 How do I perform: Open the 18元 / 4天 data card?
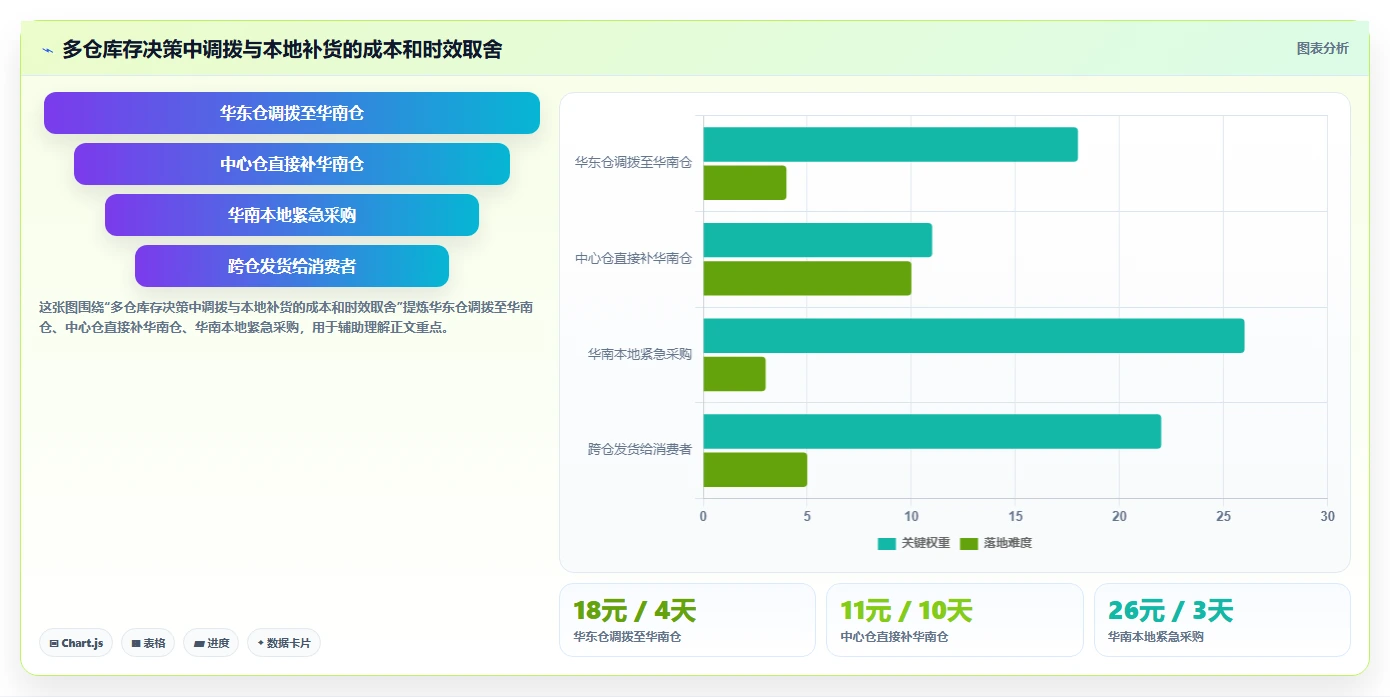pyautogui.click(x=687, y=620)
